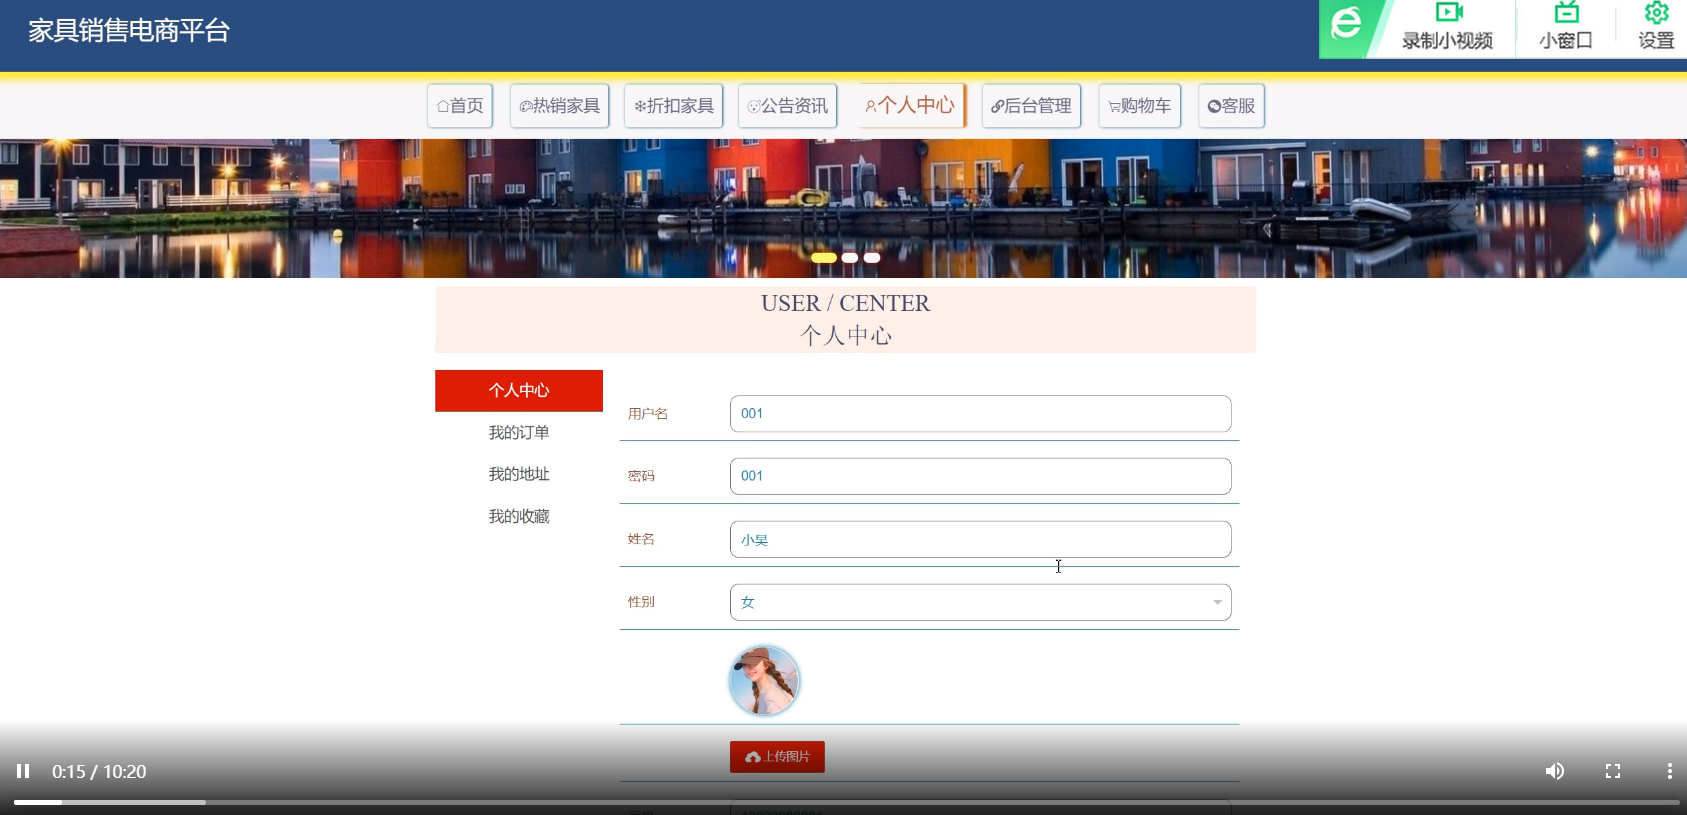Go to 首页 home page
This screenshot has height=815, width=1687.
[x=460, y=106]
